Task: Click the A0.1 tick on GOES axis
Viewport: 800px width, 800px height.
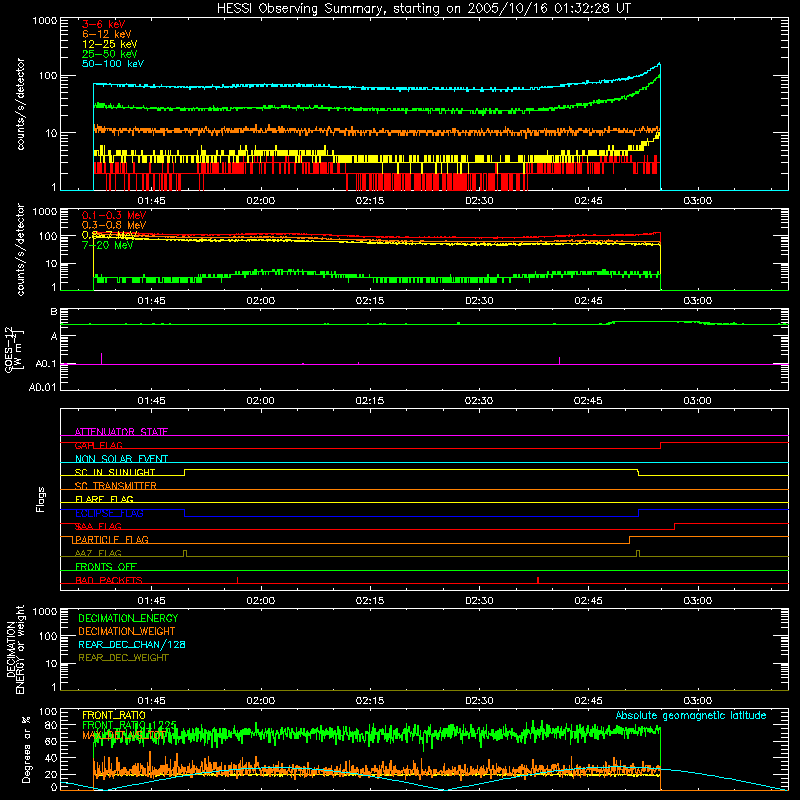Action: pos(45,364)
